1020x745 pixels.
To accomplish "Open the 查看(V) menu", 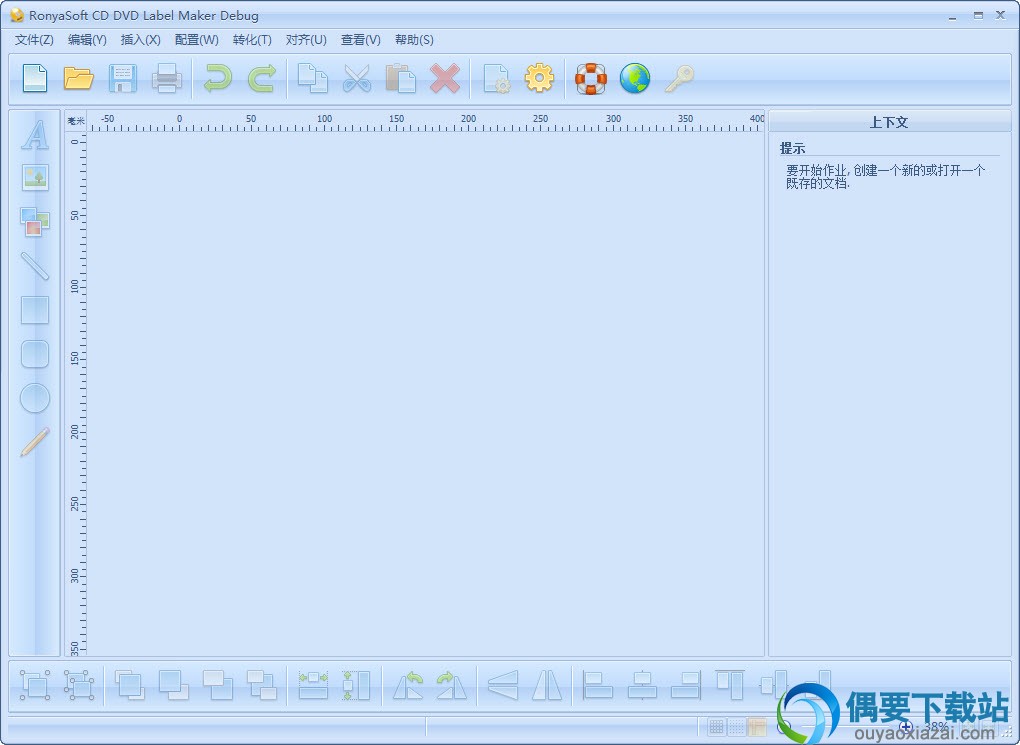I will click(360, 40).
